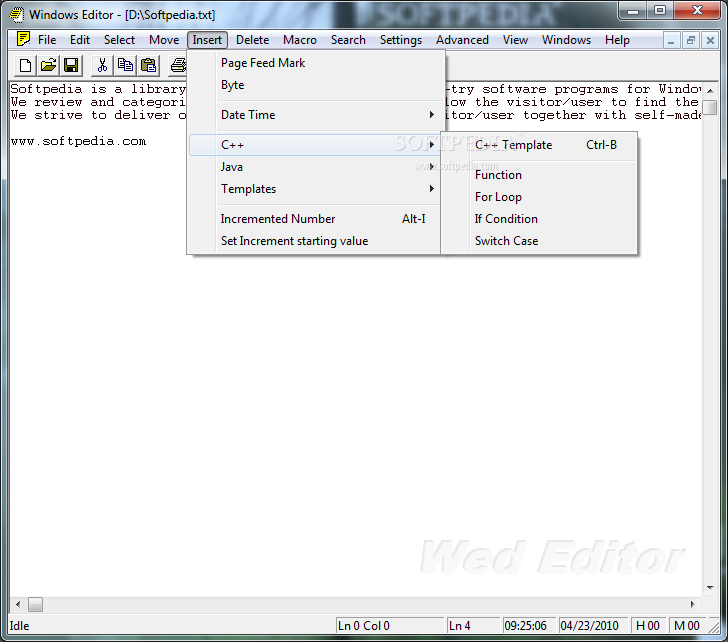The image size is (728, 642).
Task: Click the horizontal scrollbar thumb
Action: pos(35,604)
